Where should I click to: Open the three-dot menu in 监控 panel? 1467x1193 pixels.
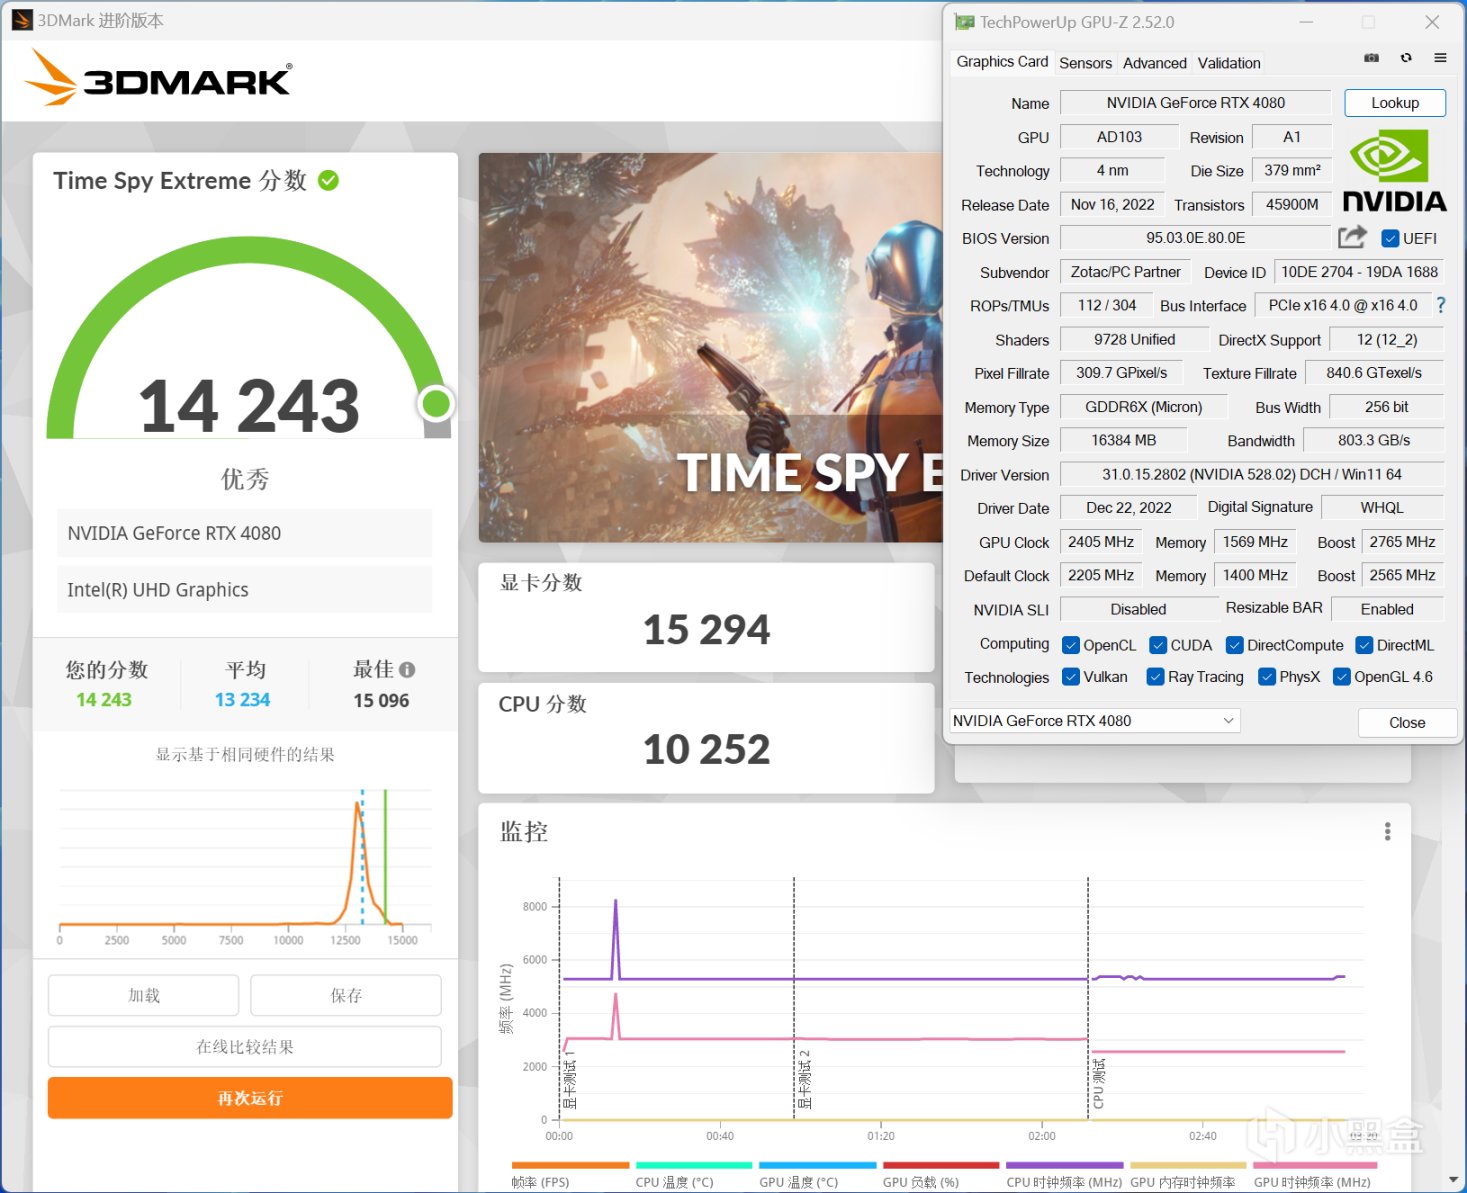point(1387,831)
